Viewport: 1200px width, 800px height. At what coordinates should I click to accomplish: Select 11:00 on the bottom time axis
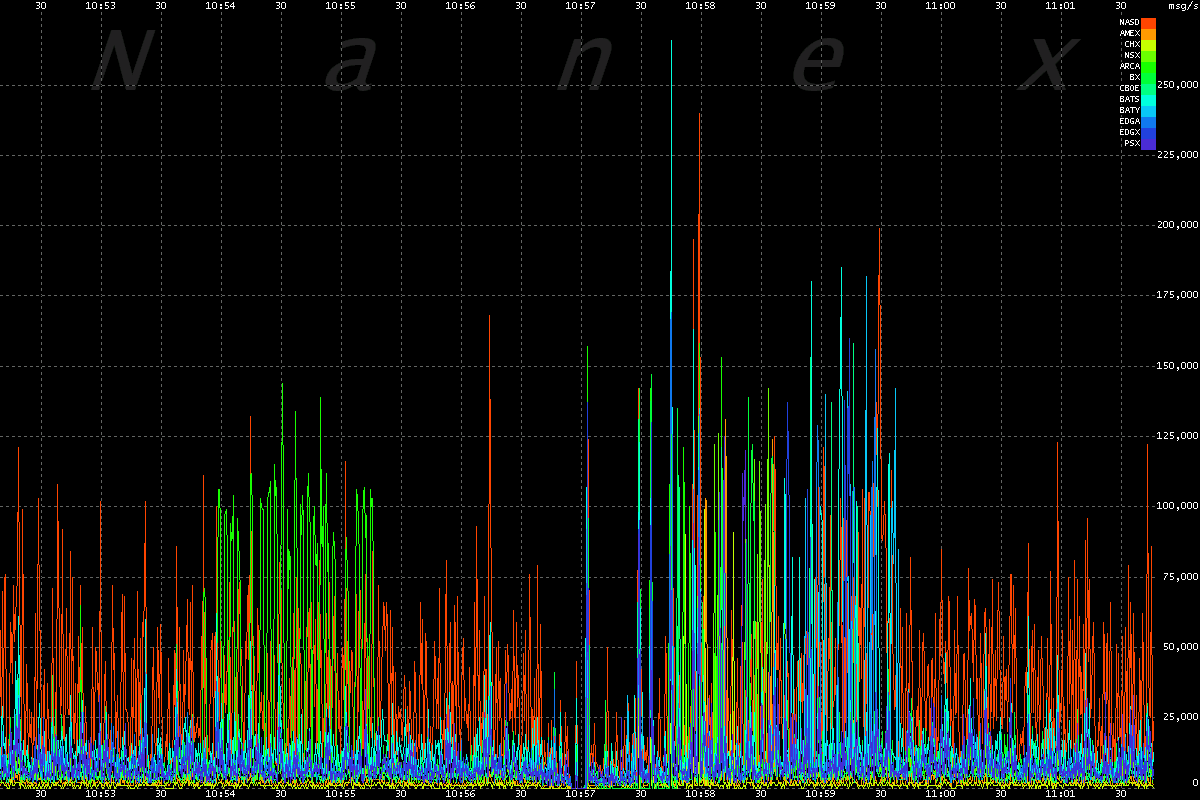click(940, 794)
